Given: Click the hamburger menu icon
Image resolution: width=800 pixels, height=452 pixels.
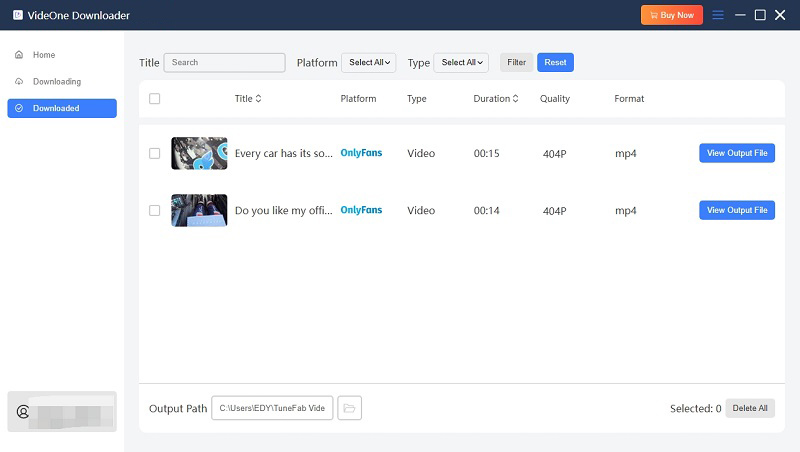Looking at the screenshot, I should (x=718, y=15).
